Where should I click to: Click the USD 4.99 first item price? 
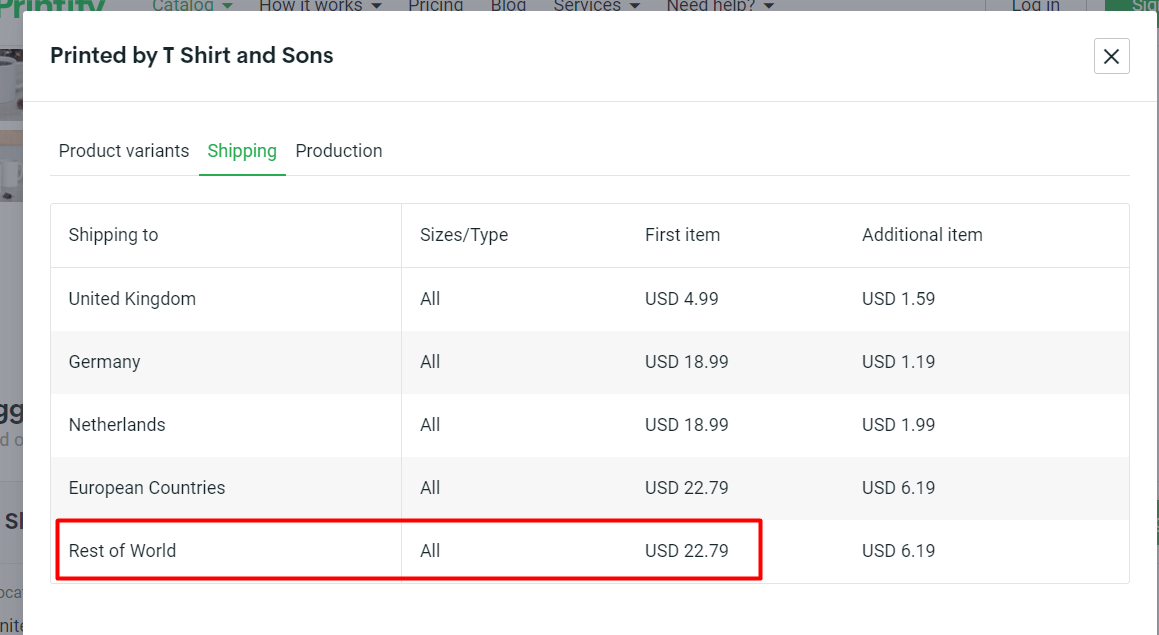click(682, 298)
